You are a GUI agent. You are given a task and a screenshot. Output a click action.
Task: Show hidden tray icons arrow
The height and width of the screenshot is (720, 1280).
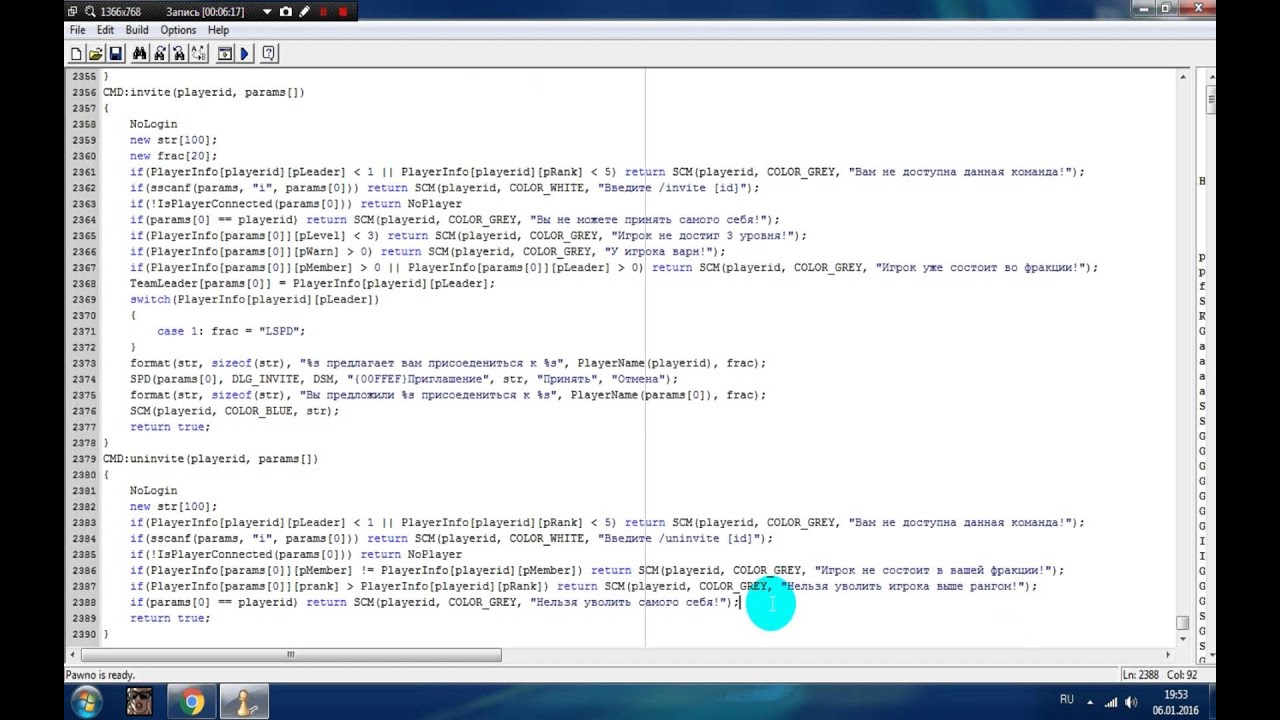click(1091, 701)
